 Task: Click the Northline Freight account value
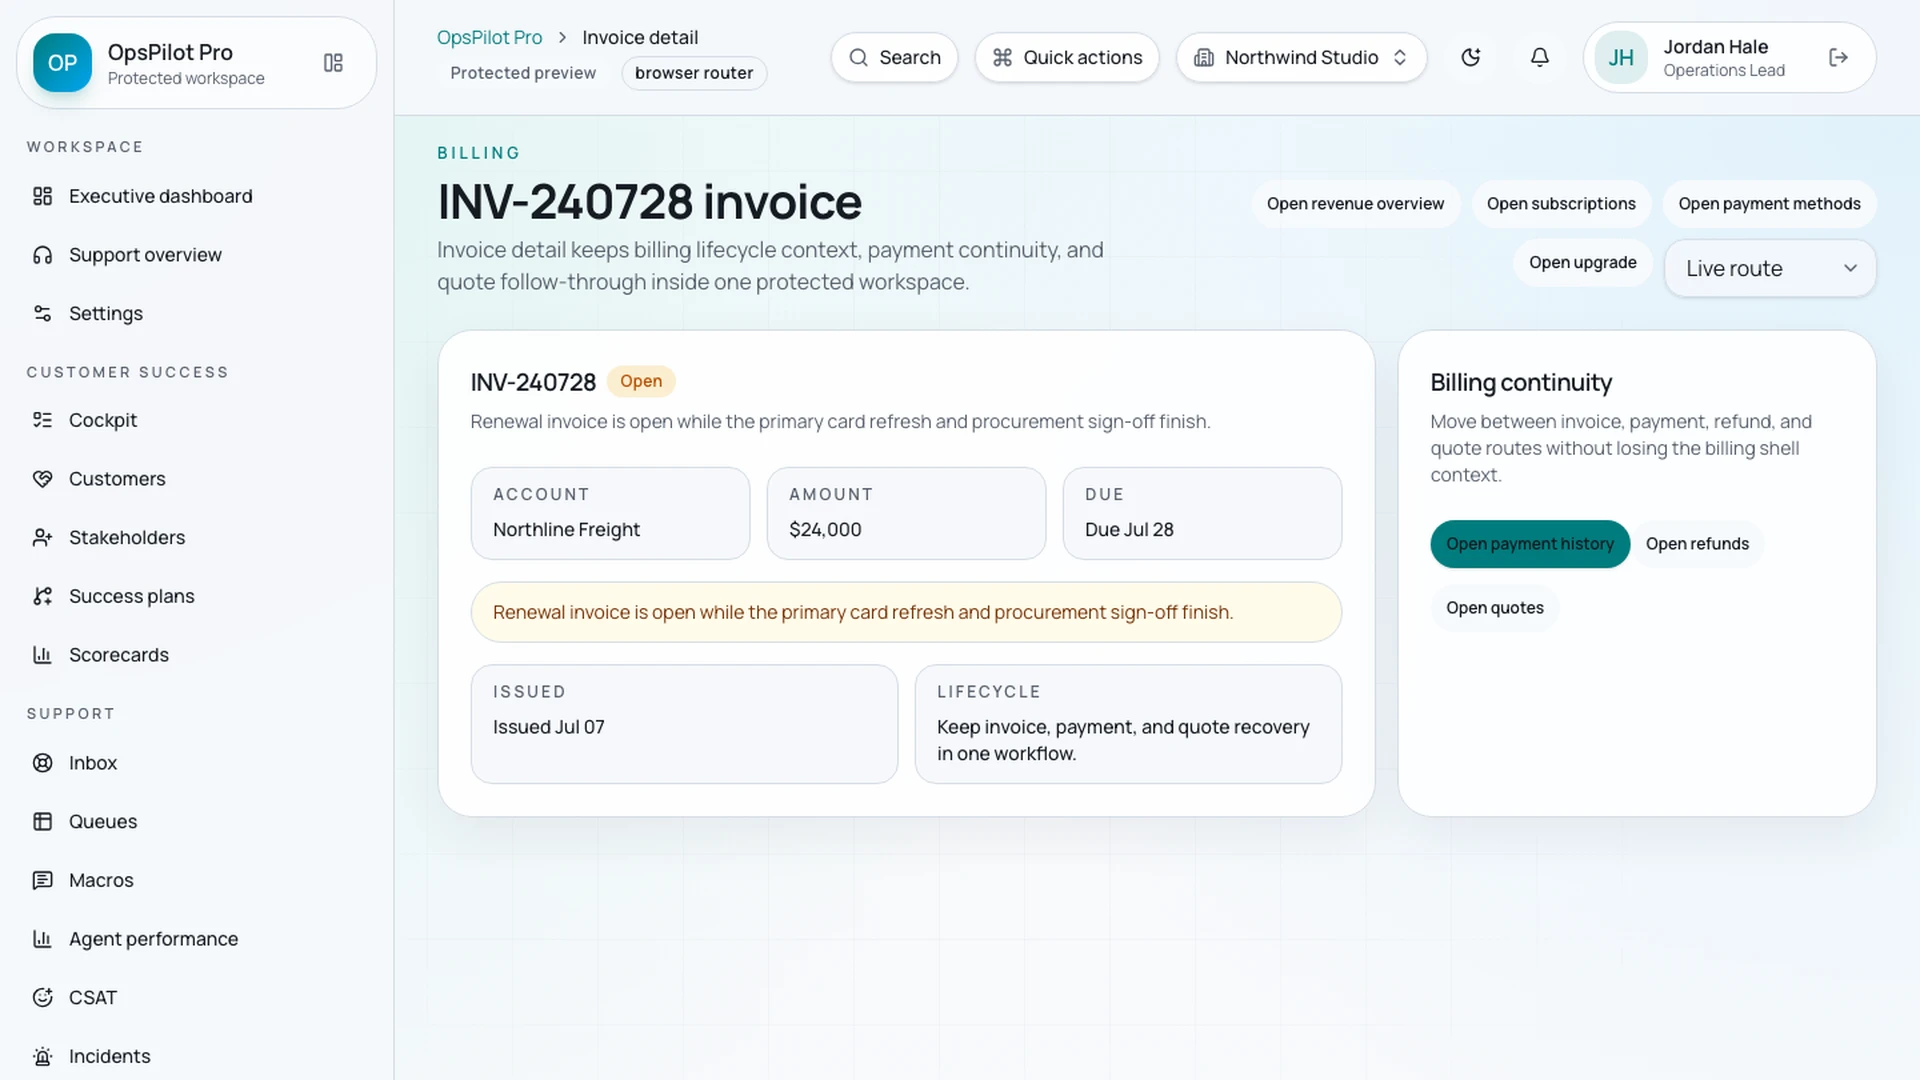(x=566, y=530)
